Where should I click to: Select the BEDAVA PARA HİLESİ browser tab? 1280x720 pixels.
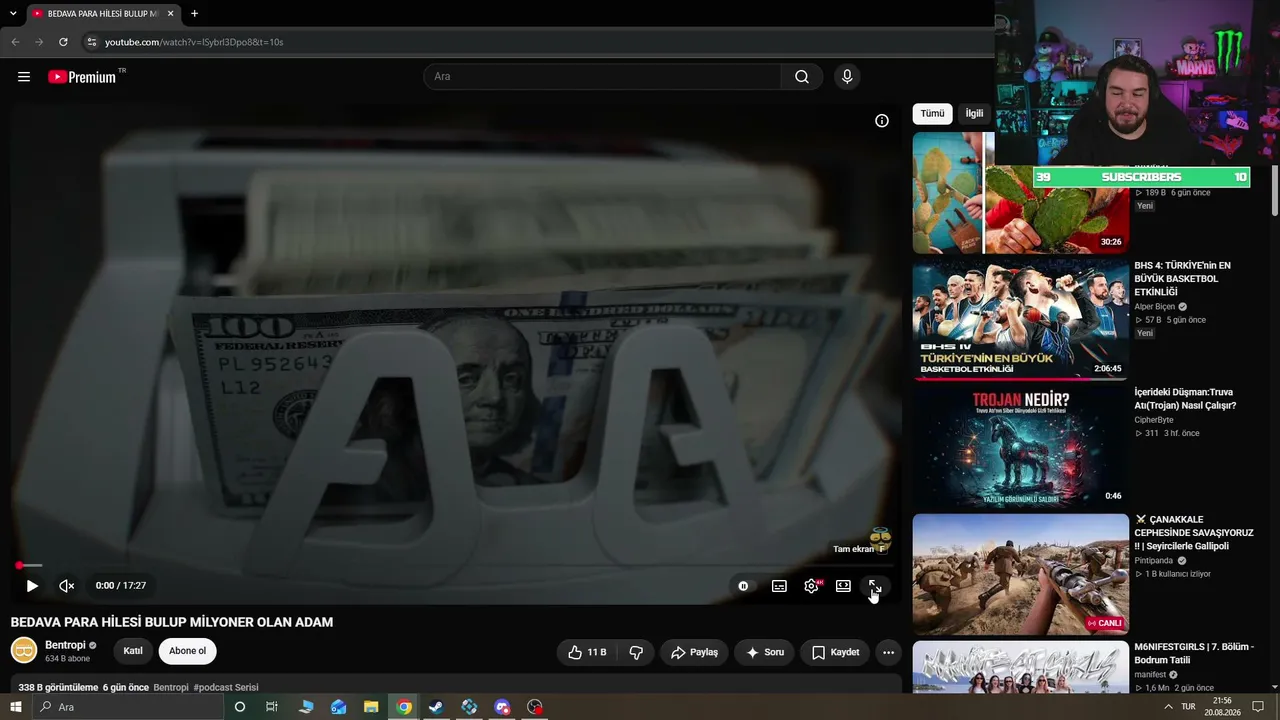pos(103,14)
